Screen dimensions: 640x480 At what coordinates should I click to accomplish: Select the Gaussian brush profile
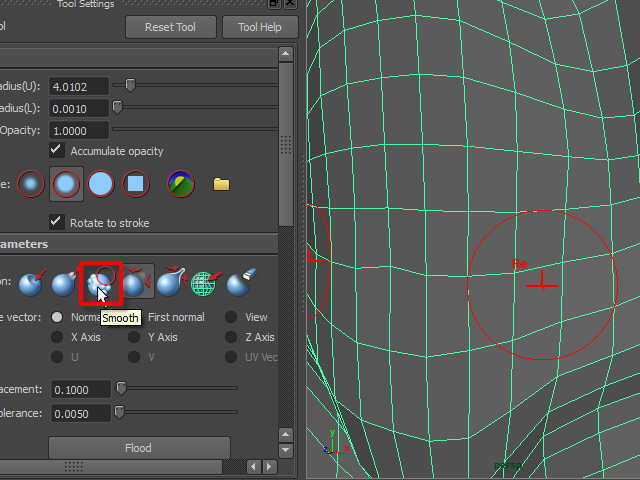click(x=32, y=184)
